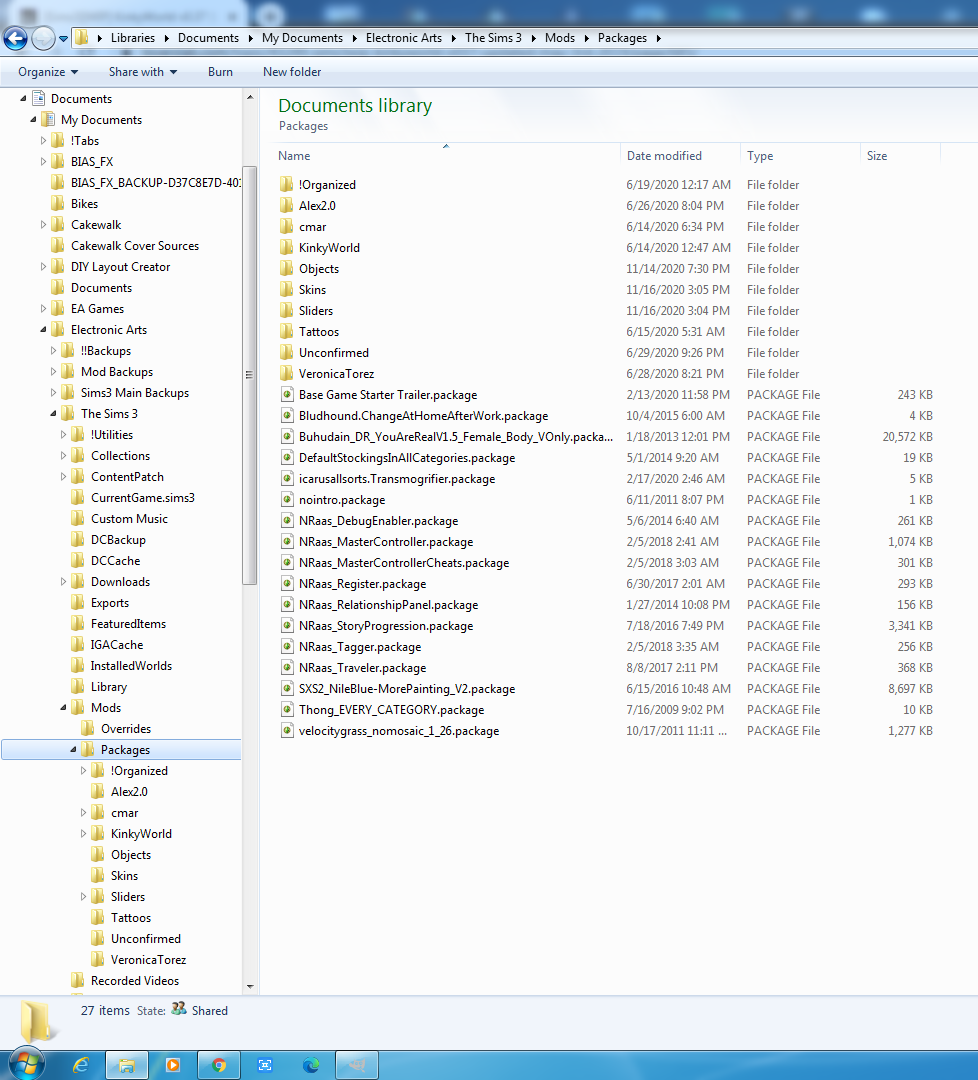Sort files by Size column
978x1080 pixels.
(x=899, y=156)
